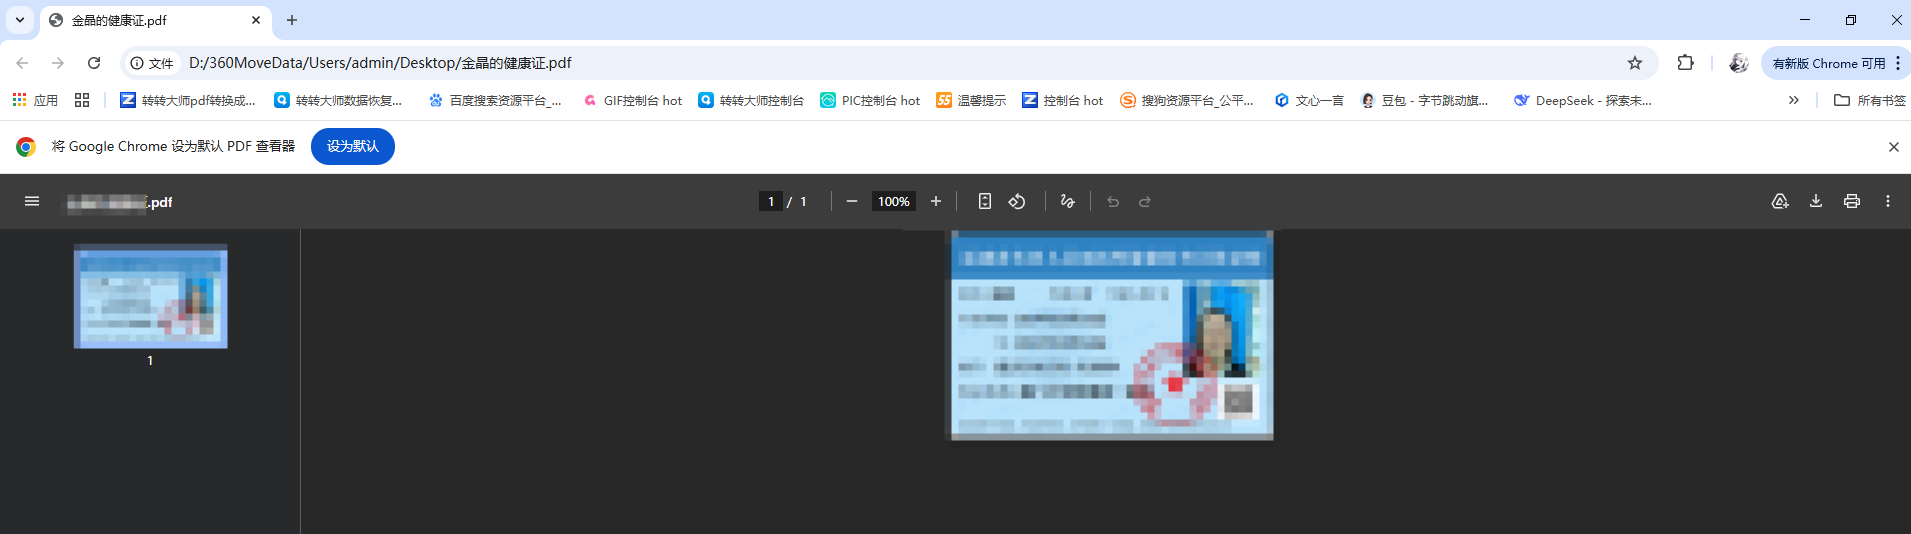
Task: Open the PIC控制台 hot bookmark
Action: (870, 100)
